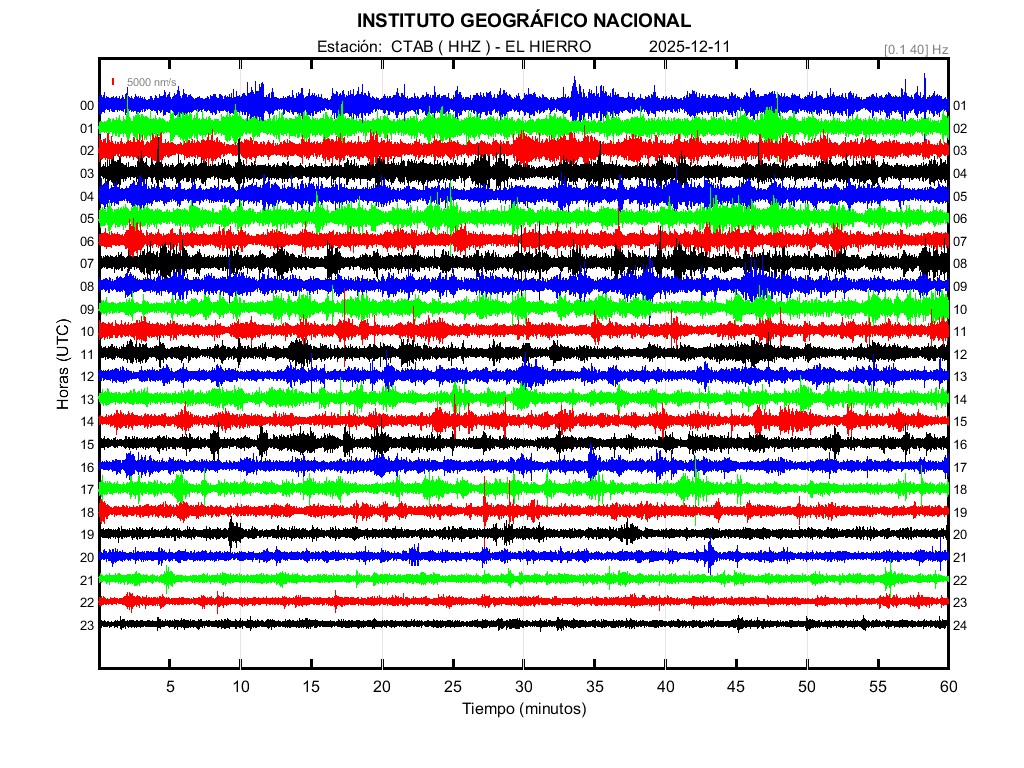Image resolution: width=1024 pixels, height=768 pixels.
Task: Click the Horas (UTC) vertical axis label
Action: point(62,365)
